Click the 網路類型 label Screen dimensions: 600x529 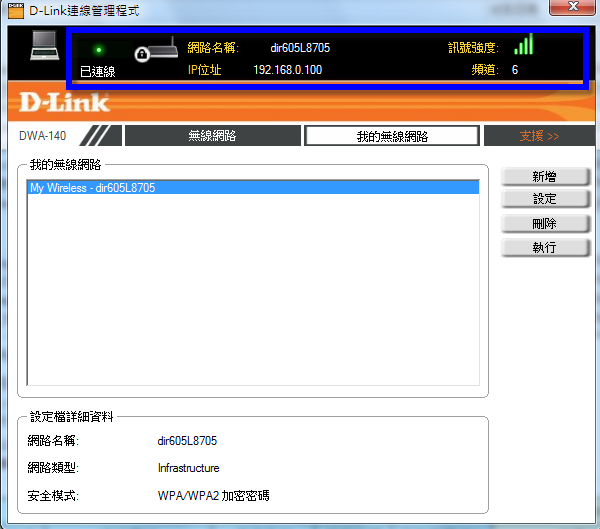coord(53,468)
